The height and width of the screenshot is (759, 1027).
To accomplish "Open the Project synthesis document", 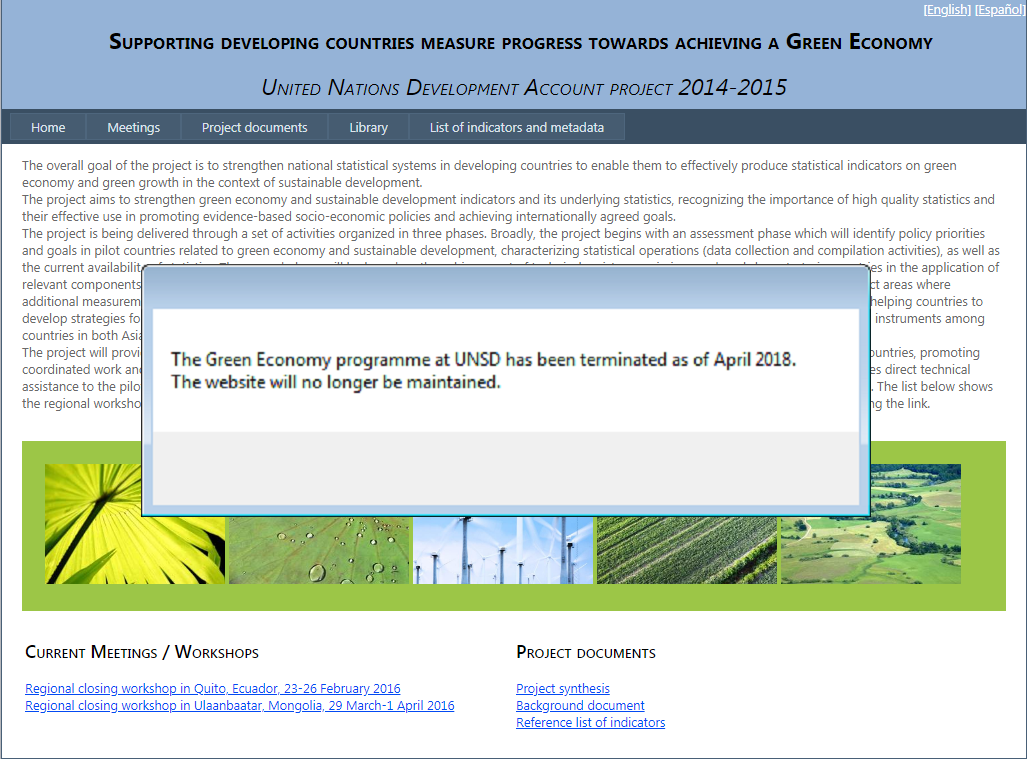I will click(x=563, y=688).
